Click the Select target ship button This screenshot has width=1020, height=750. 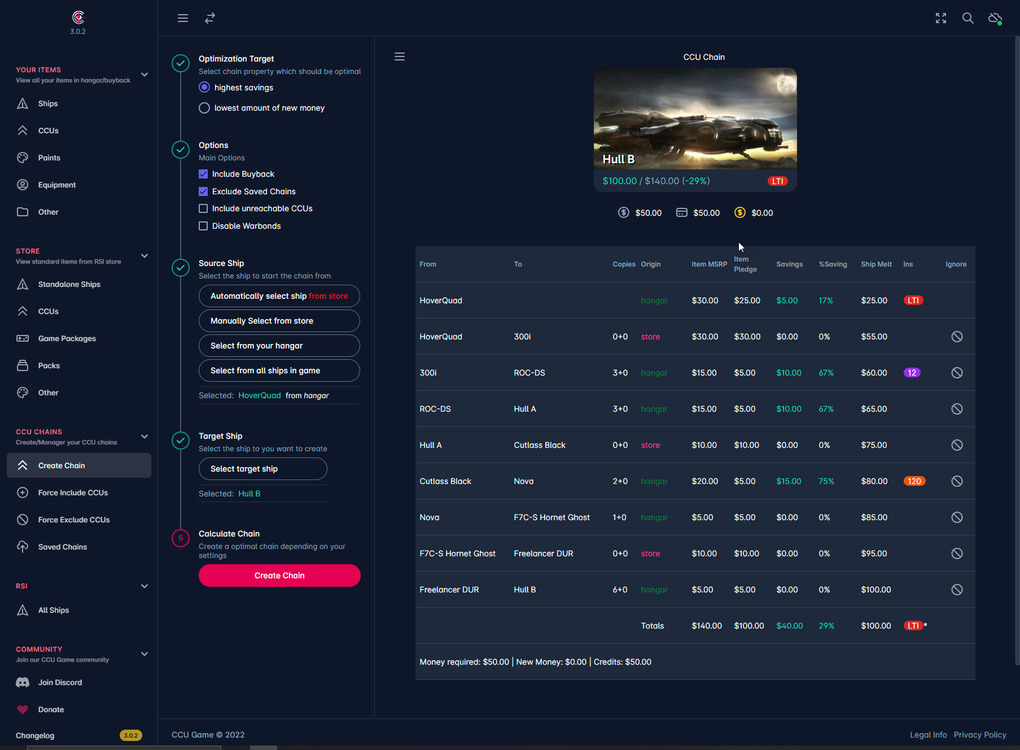(x=263, y=469)
